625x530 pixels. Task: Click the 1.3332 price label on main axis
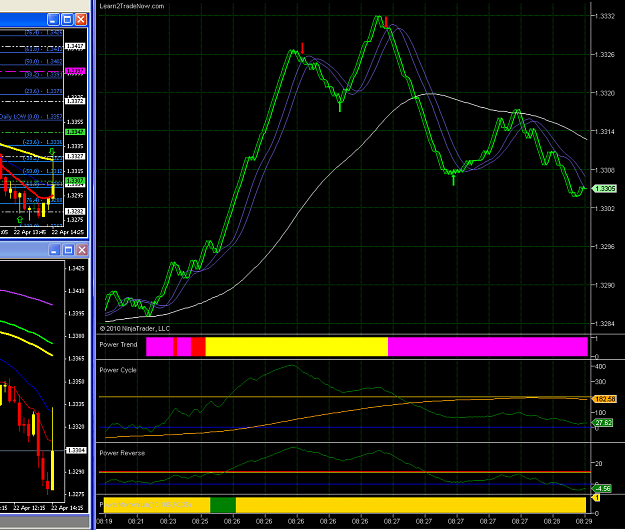[x=605, y=16]
